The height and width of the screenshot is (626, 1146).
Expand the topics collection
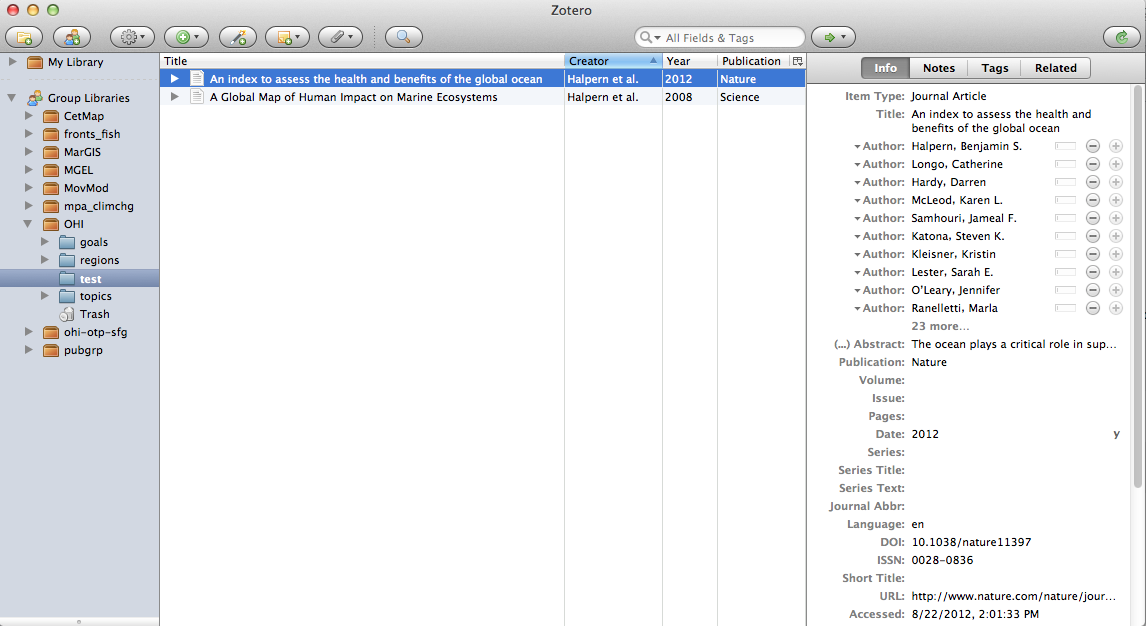click(45, 296)
